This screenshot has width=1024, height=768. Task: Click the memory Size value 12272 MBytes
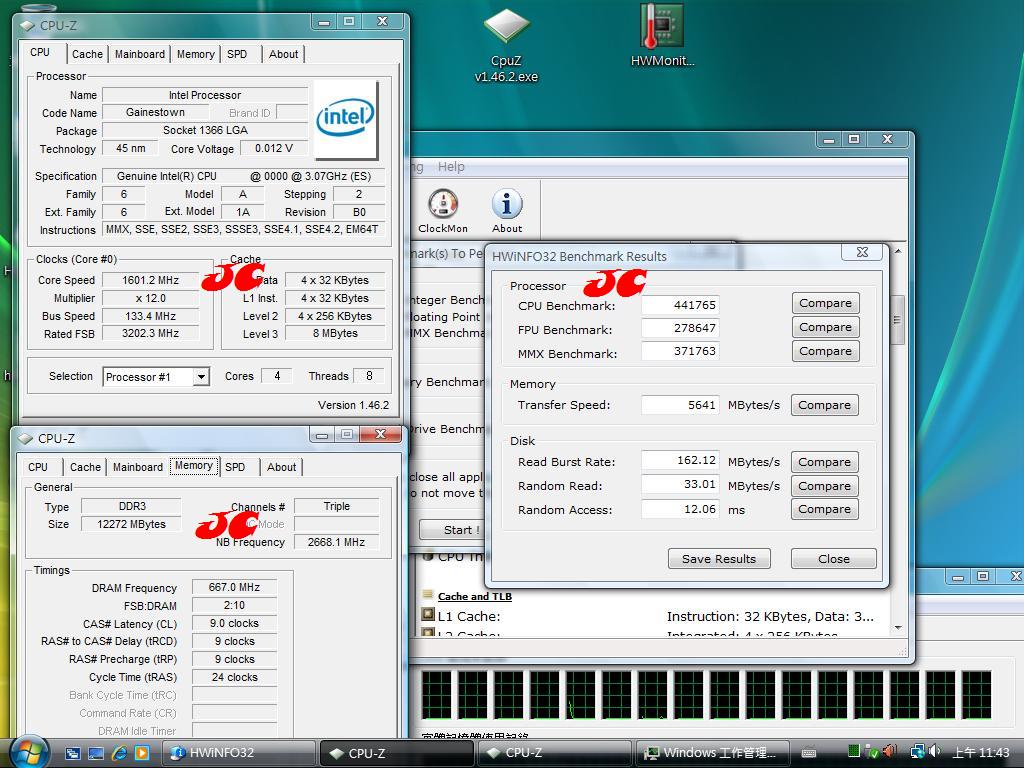pyautogui.click(x=131, y=524)
